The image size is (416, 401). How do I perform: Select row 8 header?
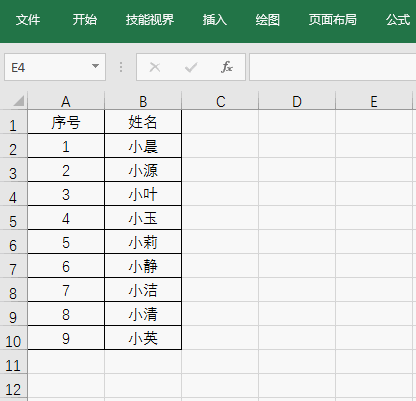point(13,290)
